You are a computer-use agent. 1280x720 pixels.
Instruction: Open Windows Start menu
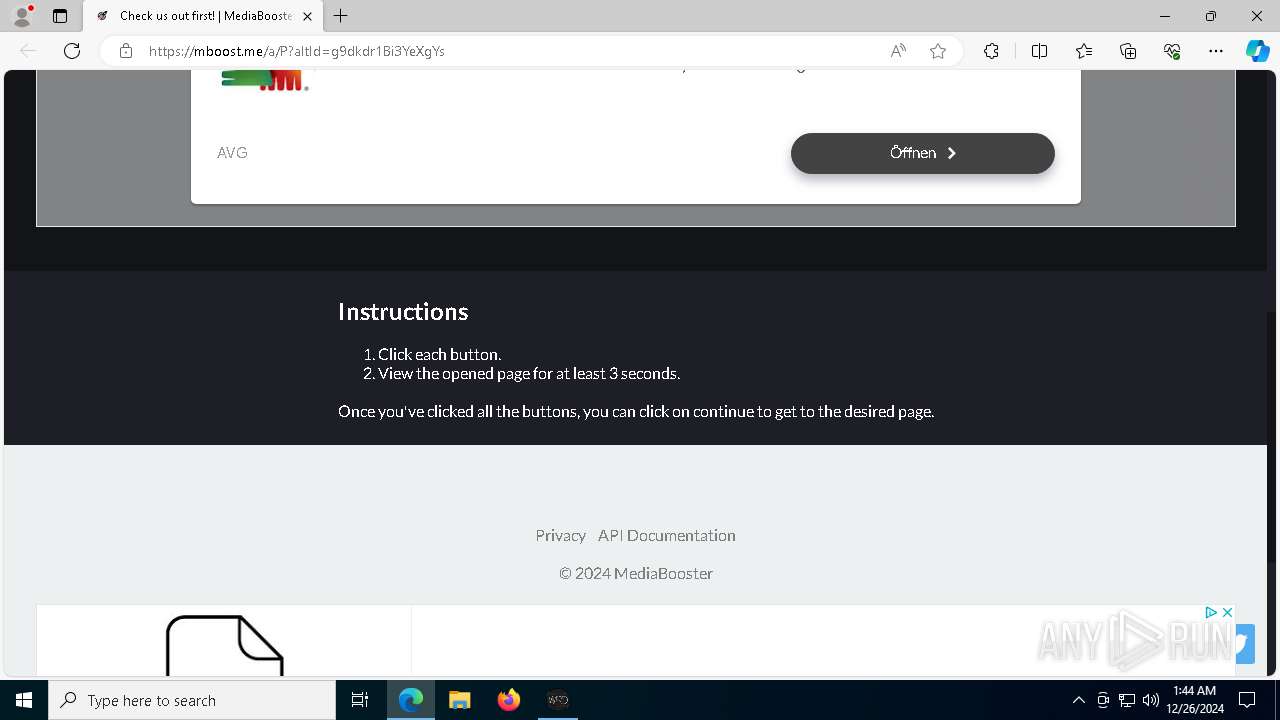point(24,700)
